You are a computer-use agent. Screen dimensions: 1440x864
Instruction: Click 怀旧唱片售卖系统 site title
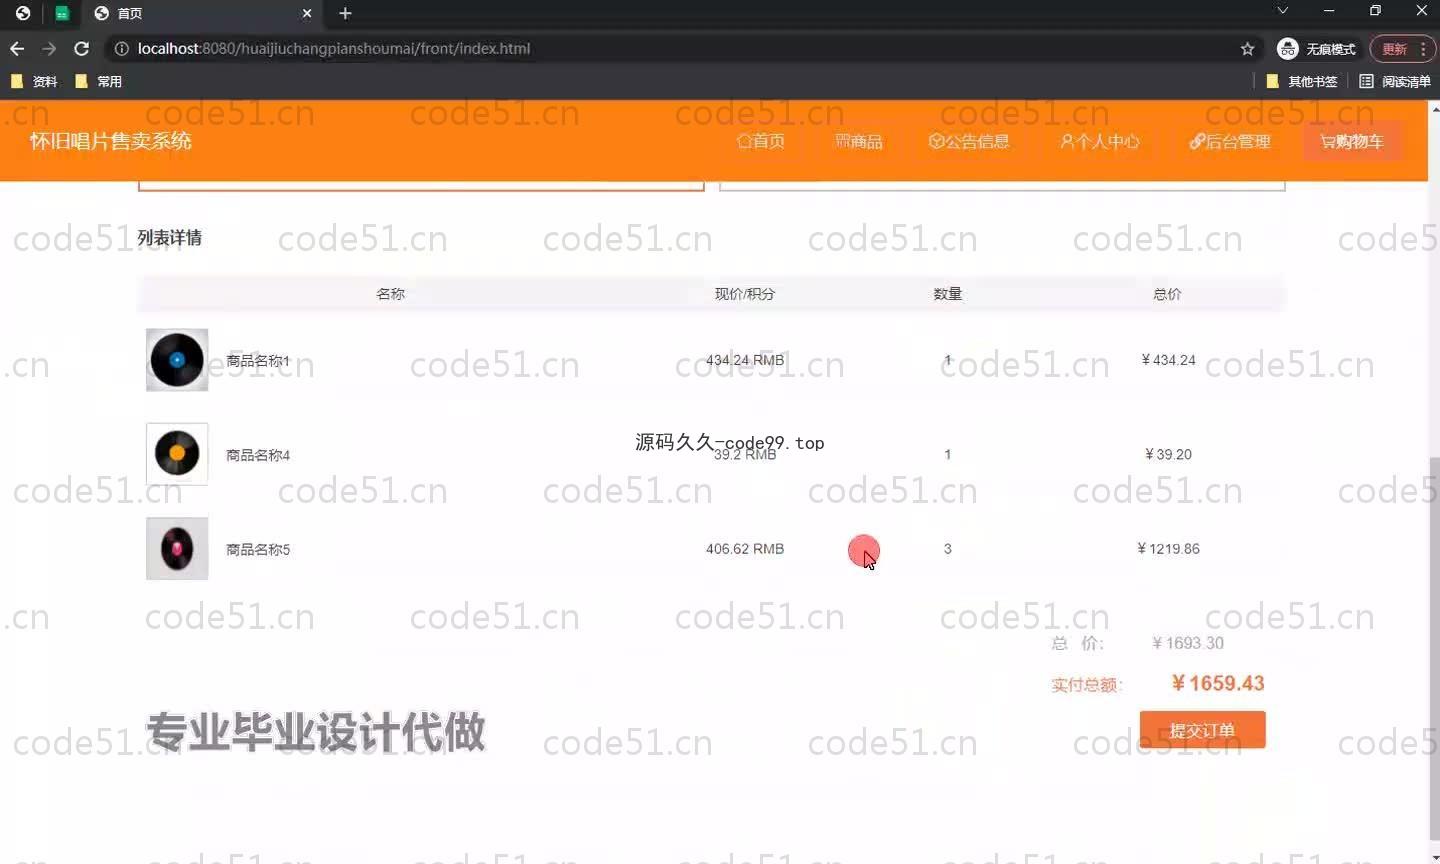(110, 141)
